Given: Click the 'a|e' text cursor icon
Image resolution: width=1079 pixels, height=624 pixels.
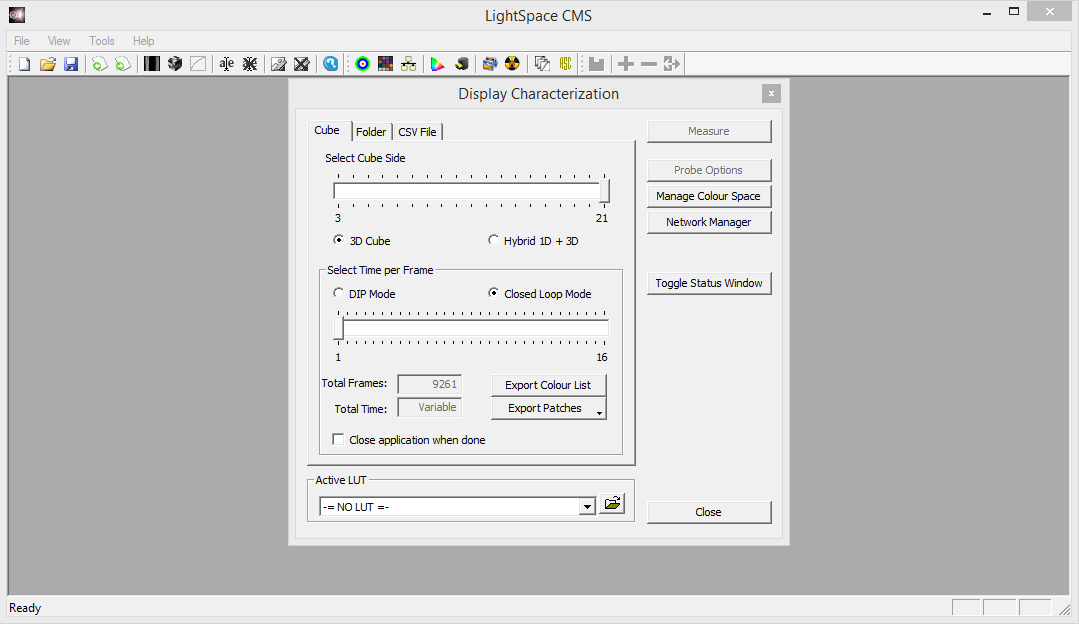Looking at the screenshot, I should (x=226, y=64).
